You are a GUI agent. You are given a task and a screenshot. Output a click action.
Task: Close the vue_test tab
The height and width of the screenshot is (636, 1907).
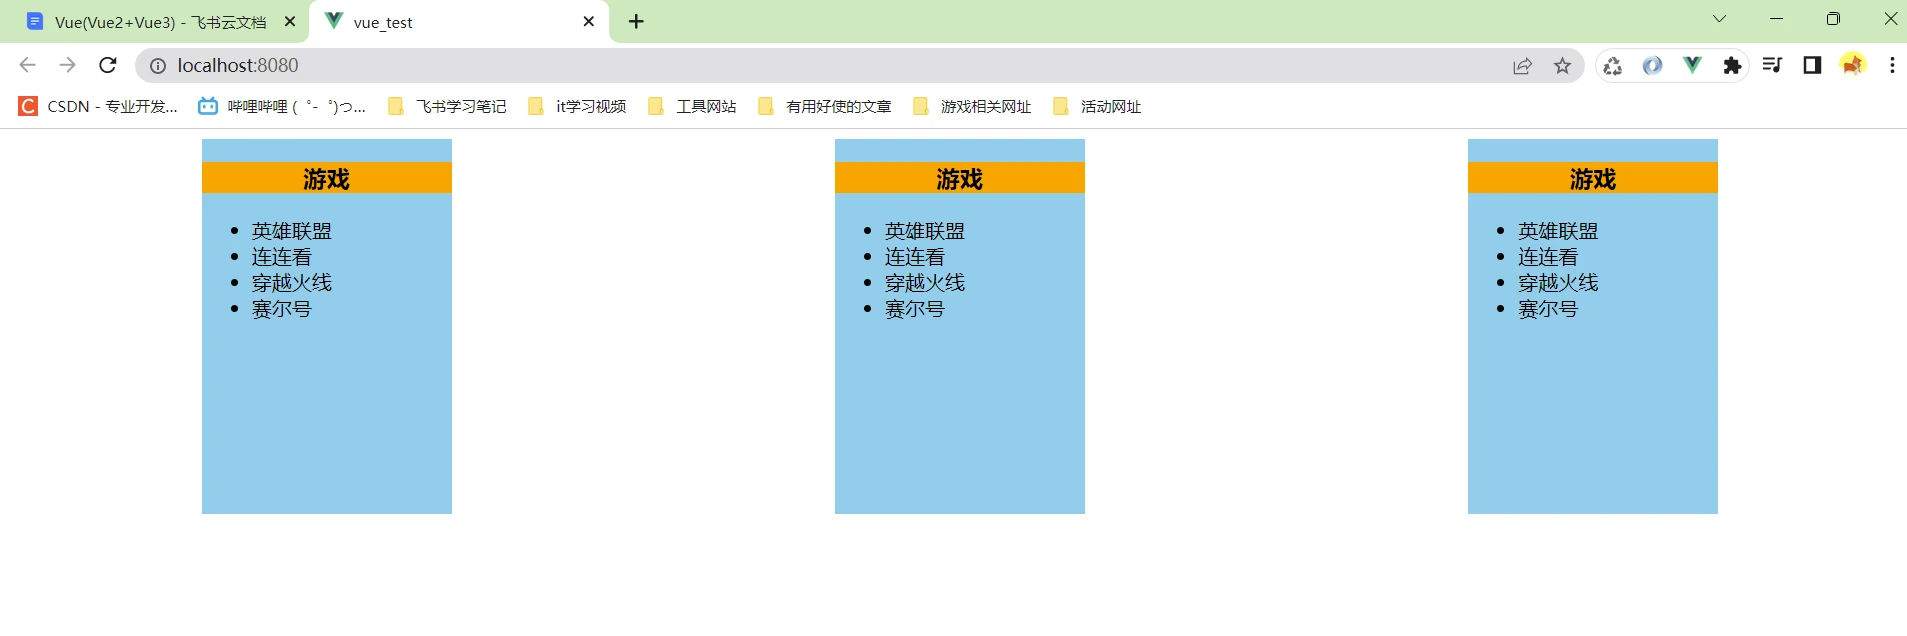pyautogui.click(x=588, y=21)
